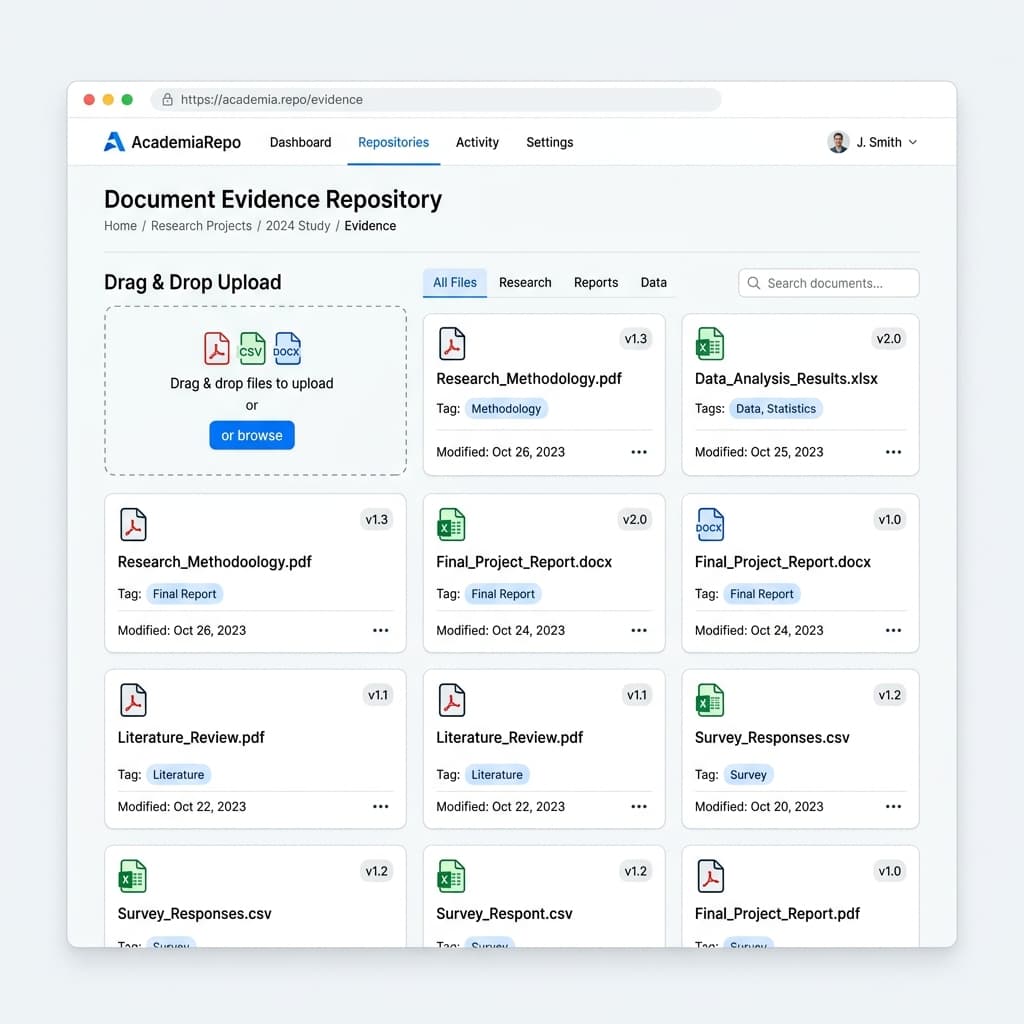Click the AcademiaRepo logo icon
1024x1024 pixels.
click(x=114, y=142)
